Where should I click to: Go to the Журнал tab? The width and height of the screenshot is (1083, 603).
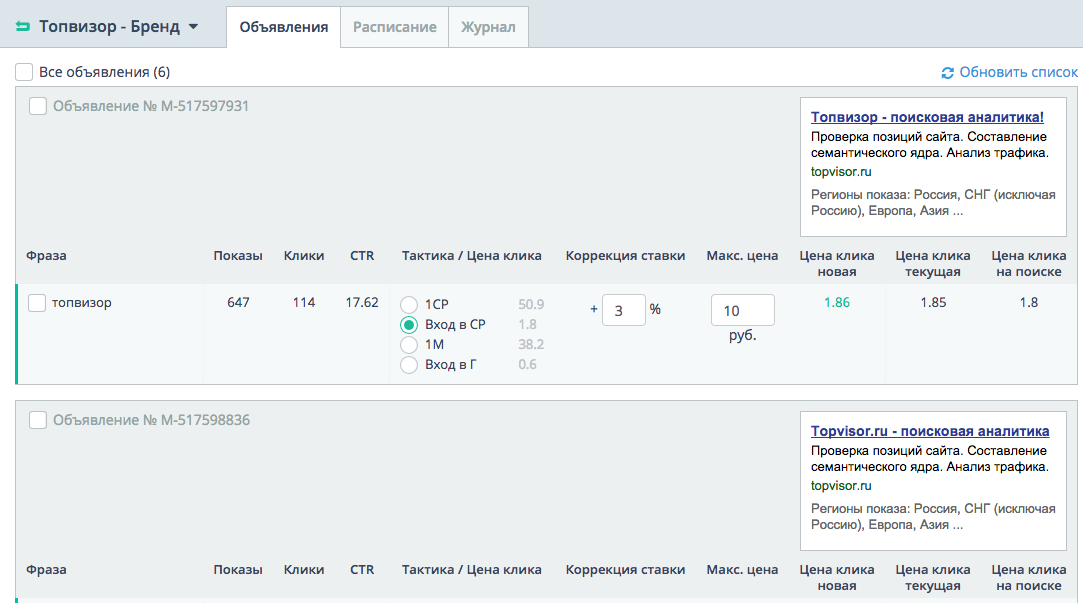488,27
